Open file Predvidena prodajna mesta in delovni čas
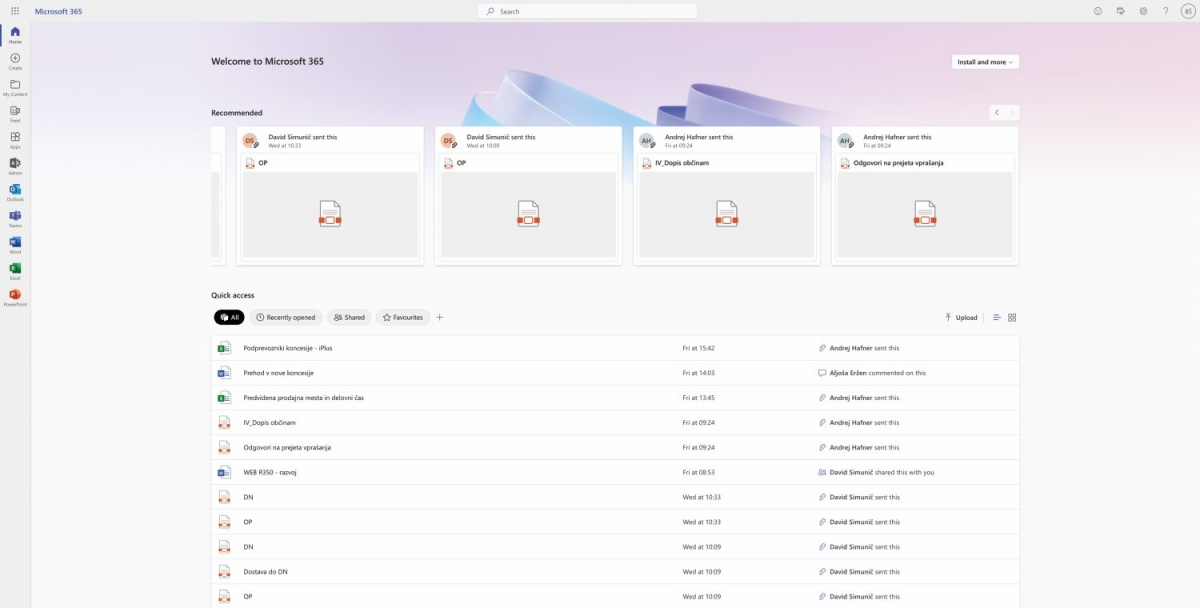This screenshot has width=1200, height=608. [304, 398]
